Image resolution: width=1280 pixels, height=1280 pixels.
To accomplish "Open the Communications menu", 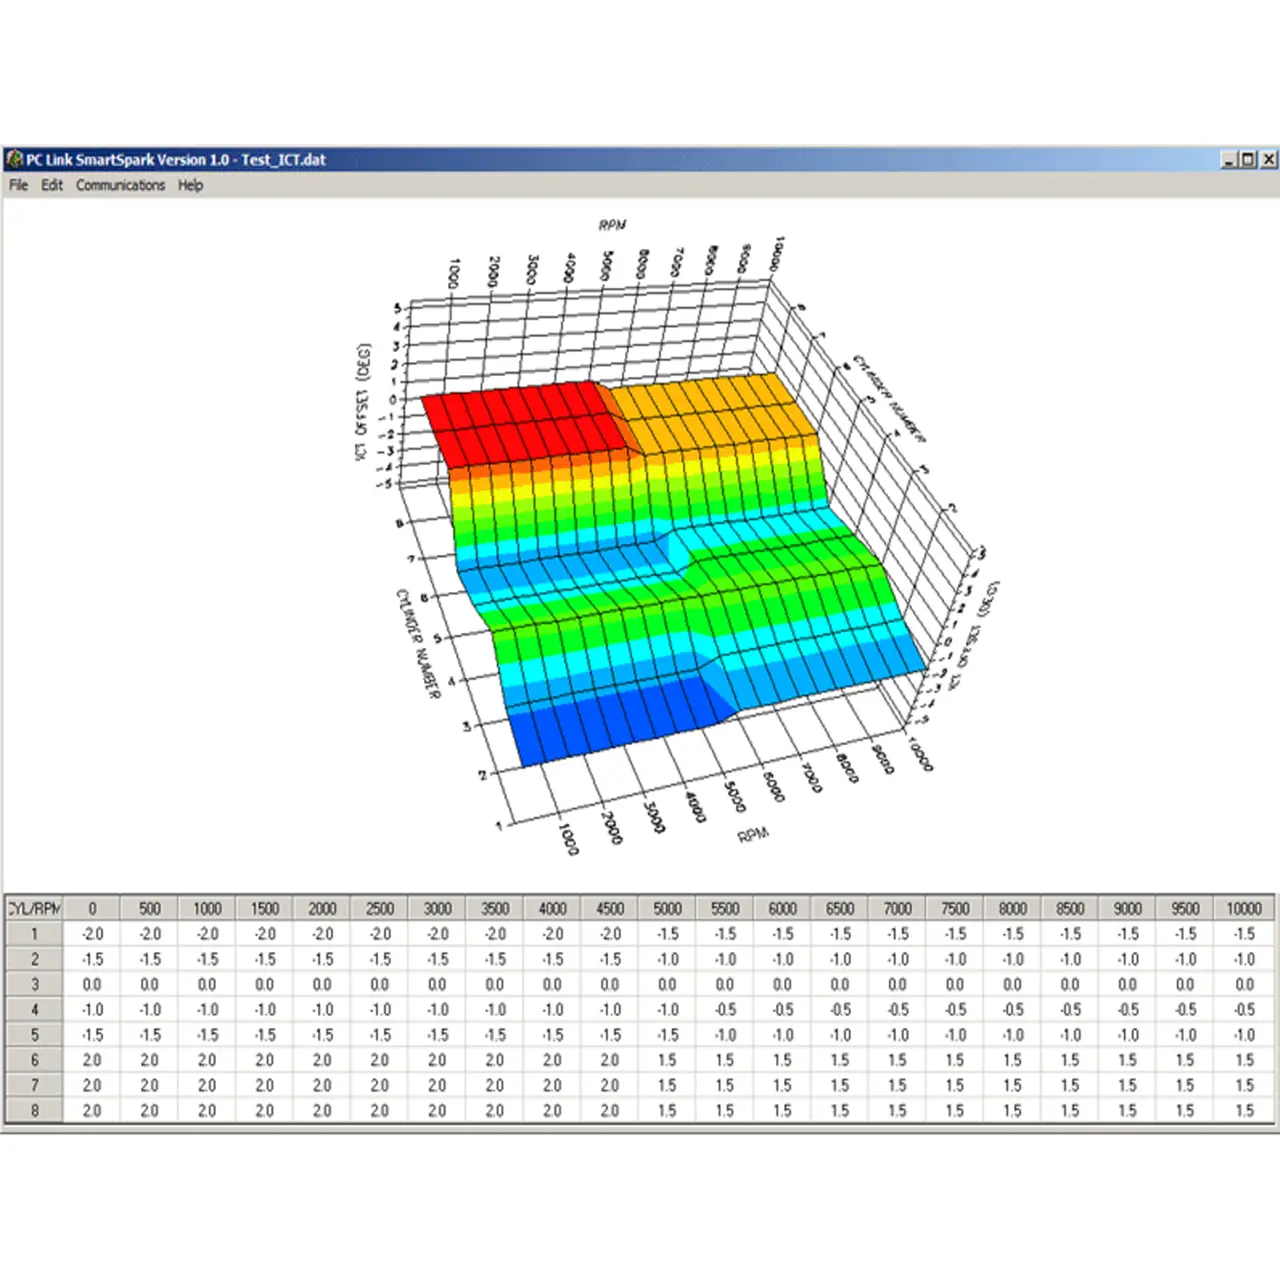I will [x=120, y=185].
